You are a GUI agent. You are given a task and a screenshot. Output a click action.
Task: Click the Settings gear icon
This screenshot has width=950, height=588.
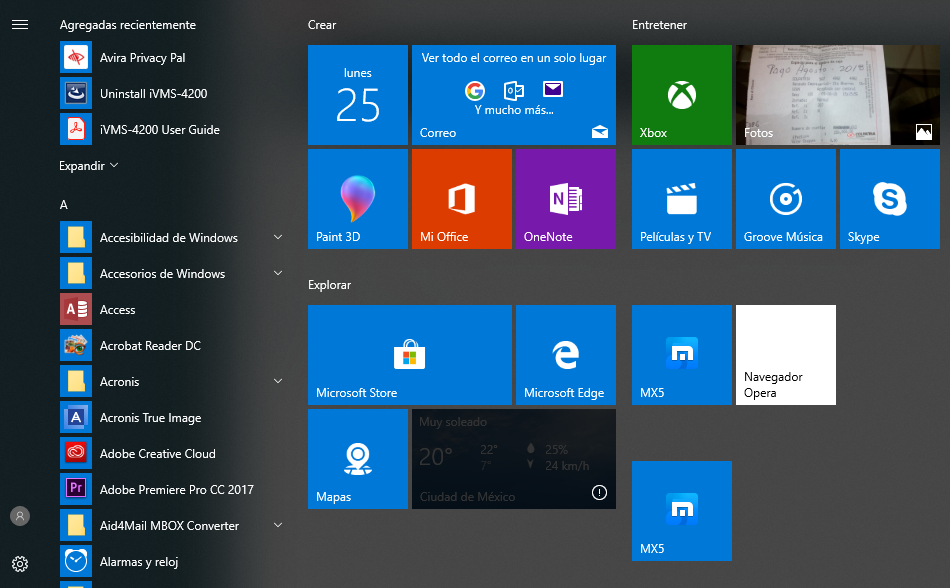tap(20, 563)
